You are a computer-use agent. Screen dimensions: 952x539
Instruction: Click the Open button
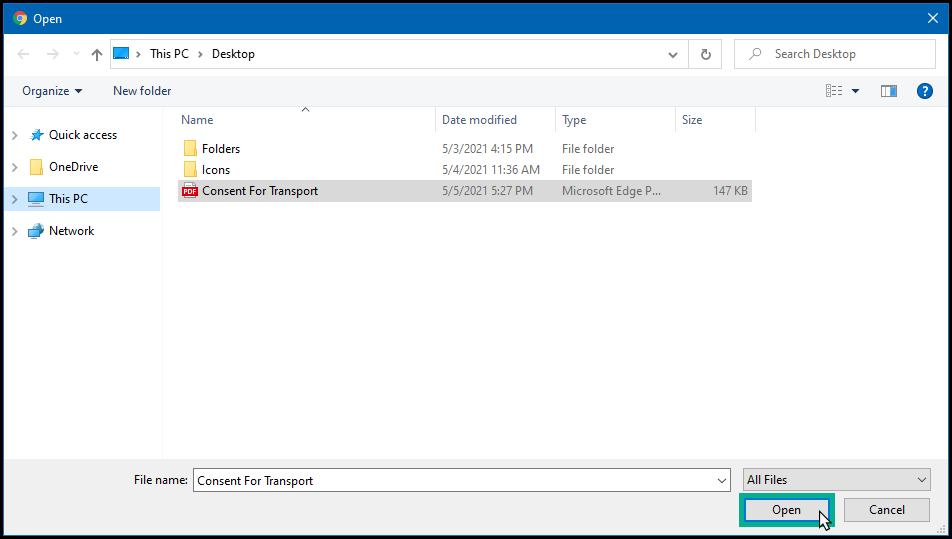tap(786, 510)
